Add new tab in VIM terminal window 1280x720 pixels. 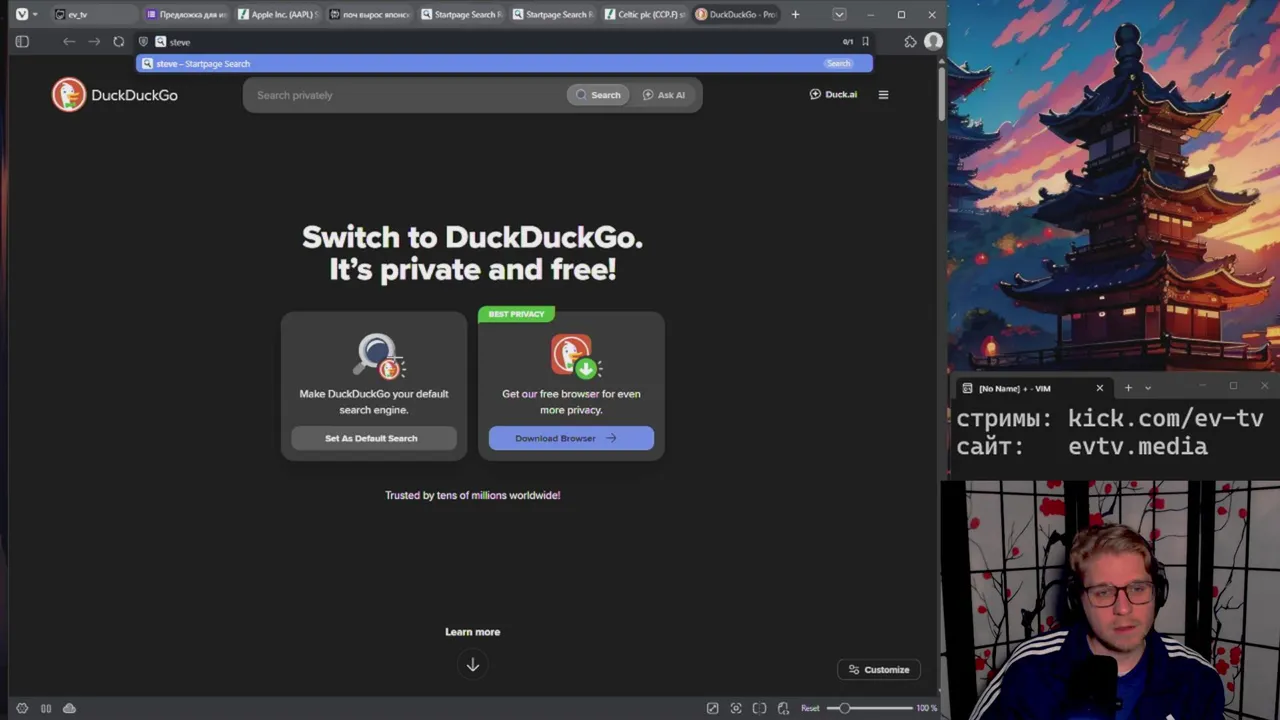pos(1128,388)
